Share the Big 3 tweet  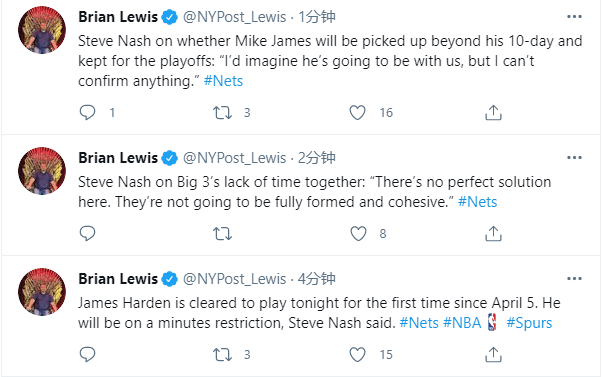(x=493, y=234)
